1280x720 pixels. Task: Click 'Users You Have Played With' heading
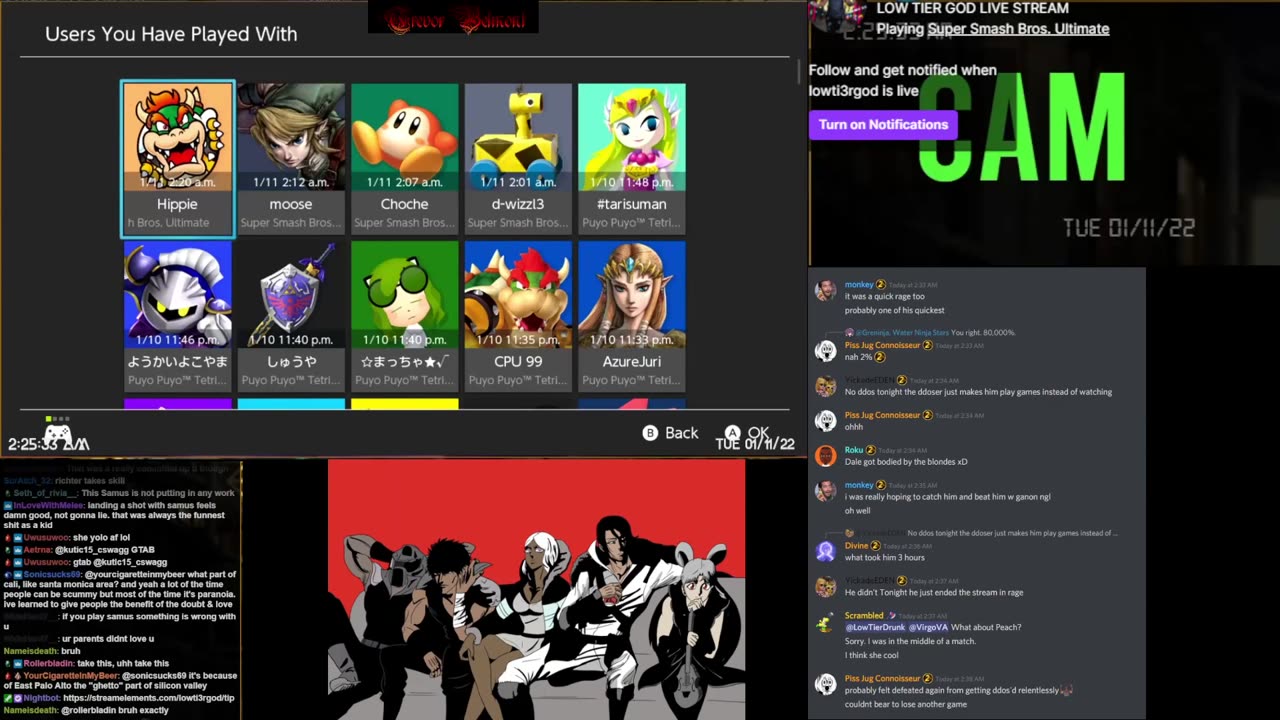pos(171,34)
